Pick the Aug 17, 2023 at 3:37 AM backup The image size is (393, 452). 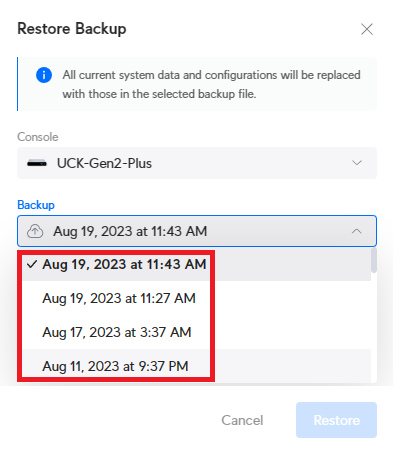[196, 332]
